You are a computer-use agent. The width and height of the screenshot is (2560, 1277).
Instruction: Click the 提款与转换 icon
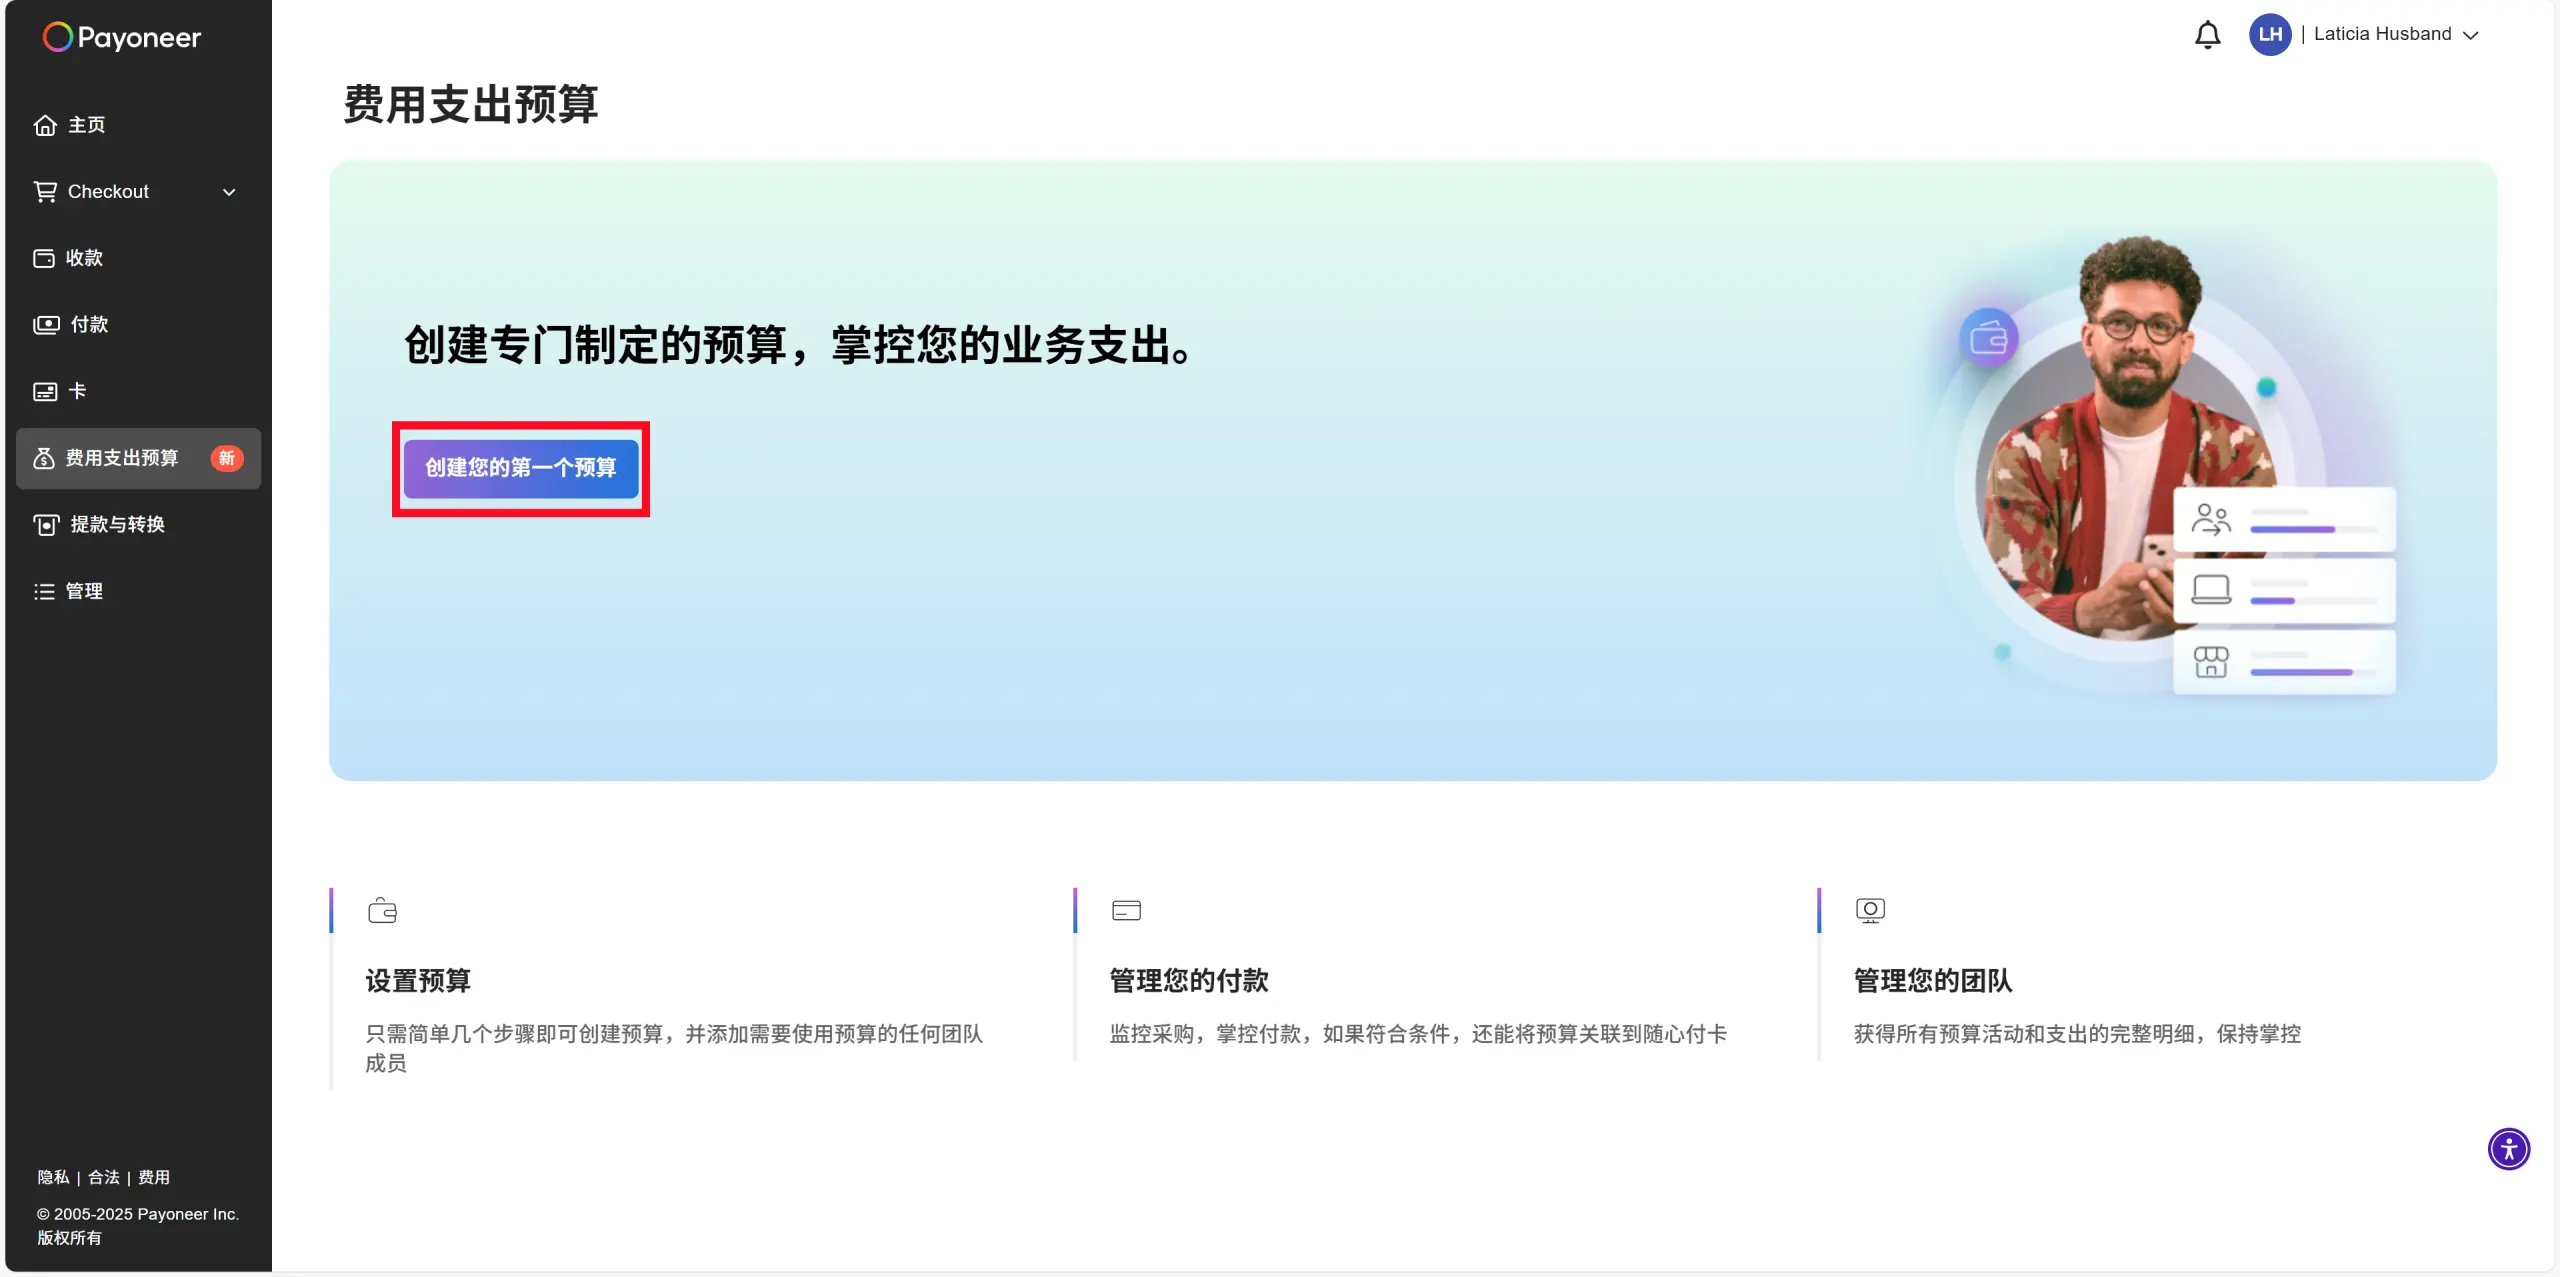(46, 524)
